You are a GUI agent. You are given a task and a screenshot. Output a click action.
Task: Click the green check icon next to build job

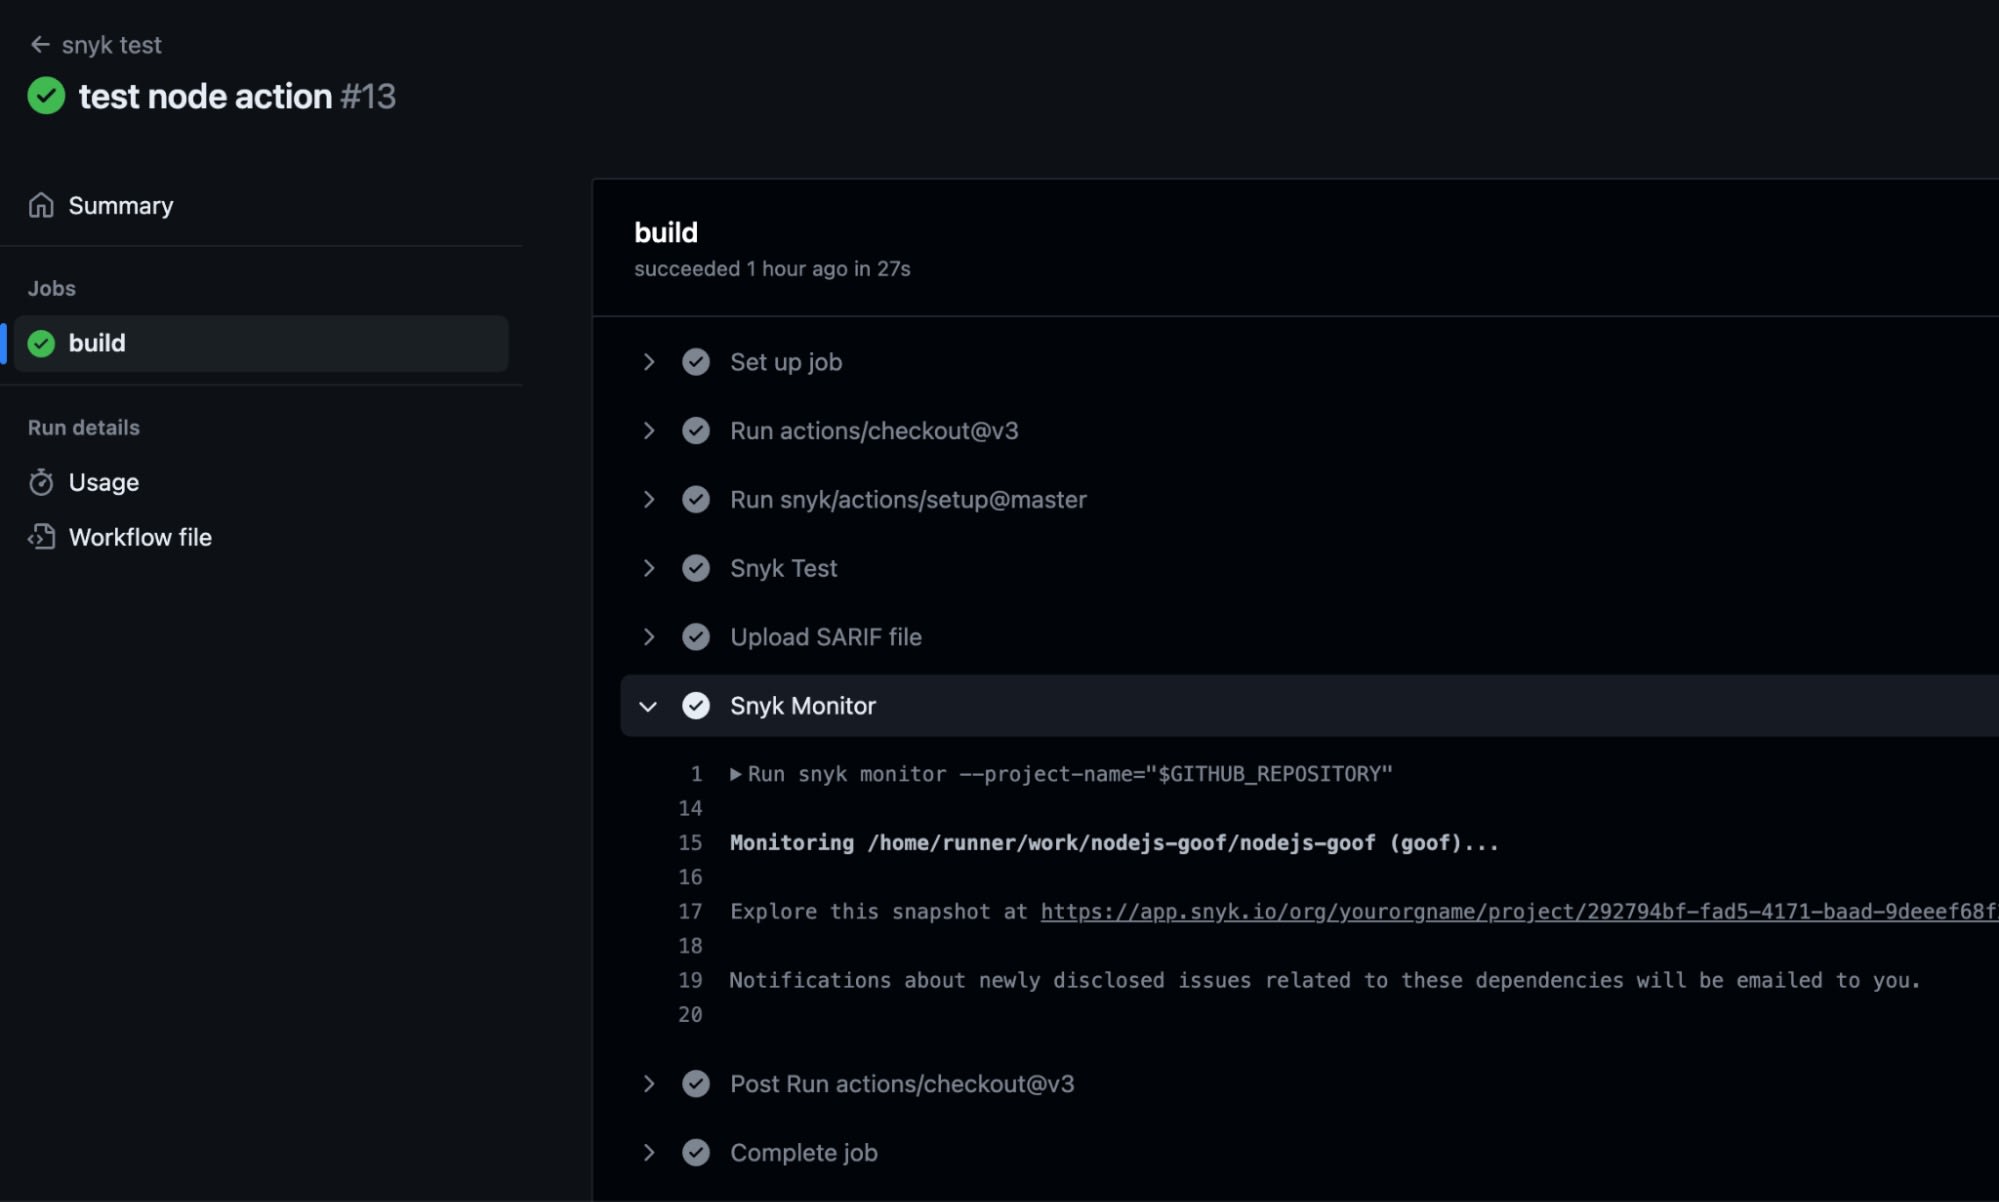[x=41, y=343]
